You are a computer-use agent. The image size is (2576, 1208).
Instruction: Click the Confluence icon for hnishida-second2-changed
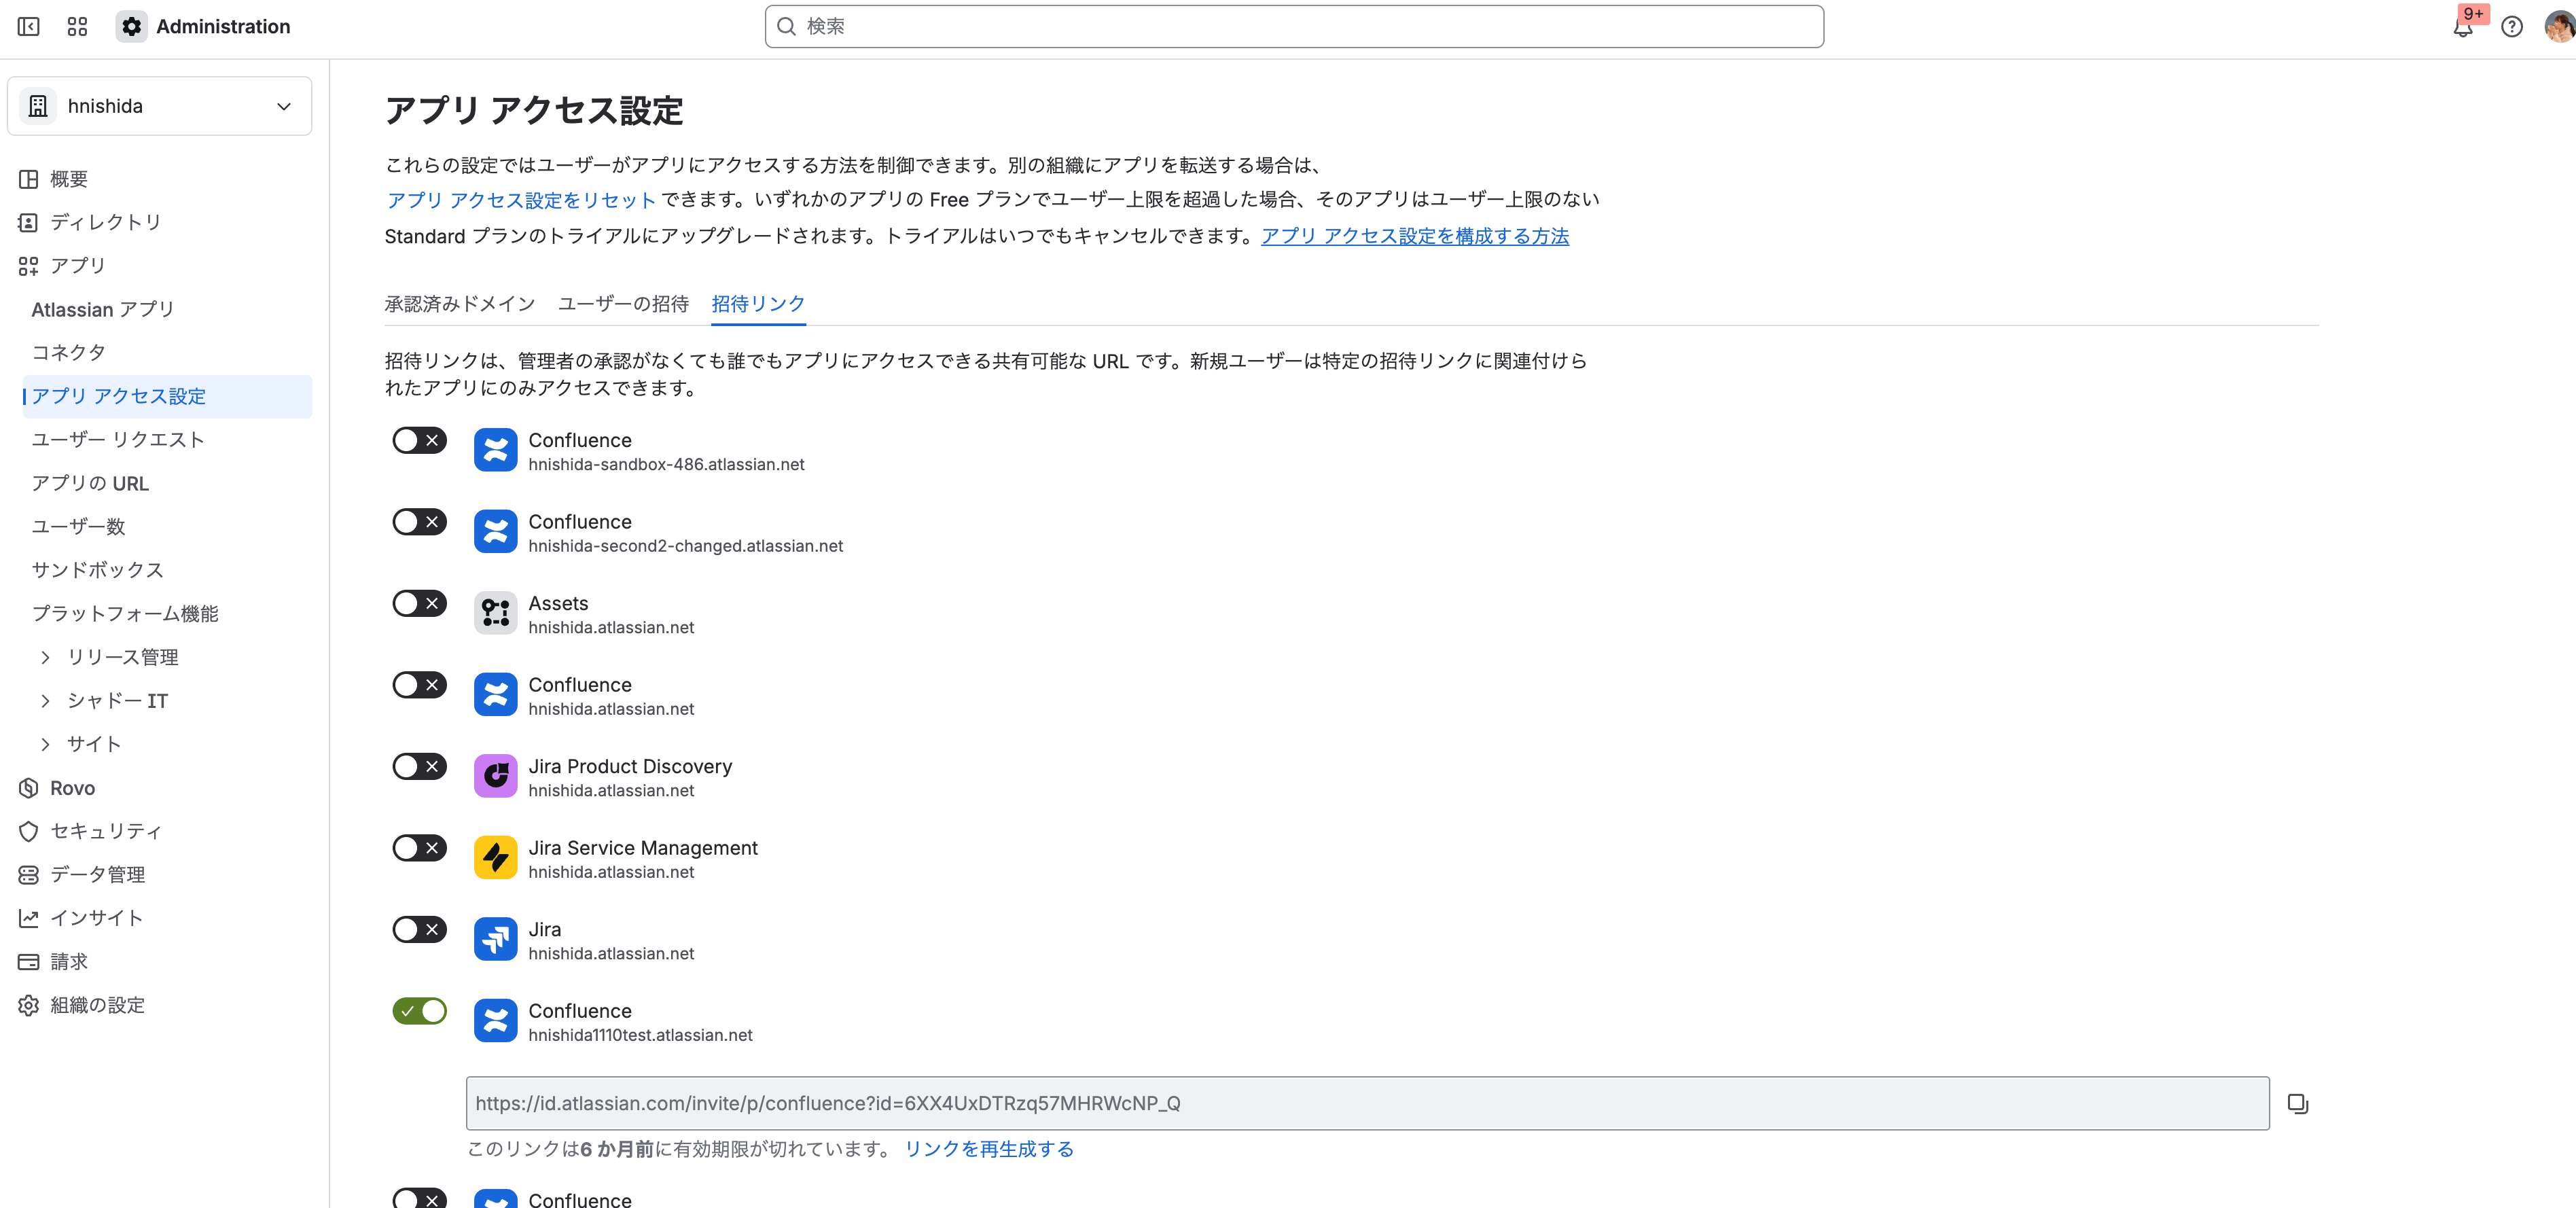[x=495, y=532]
